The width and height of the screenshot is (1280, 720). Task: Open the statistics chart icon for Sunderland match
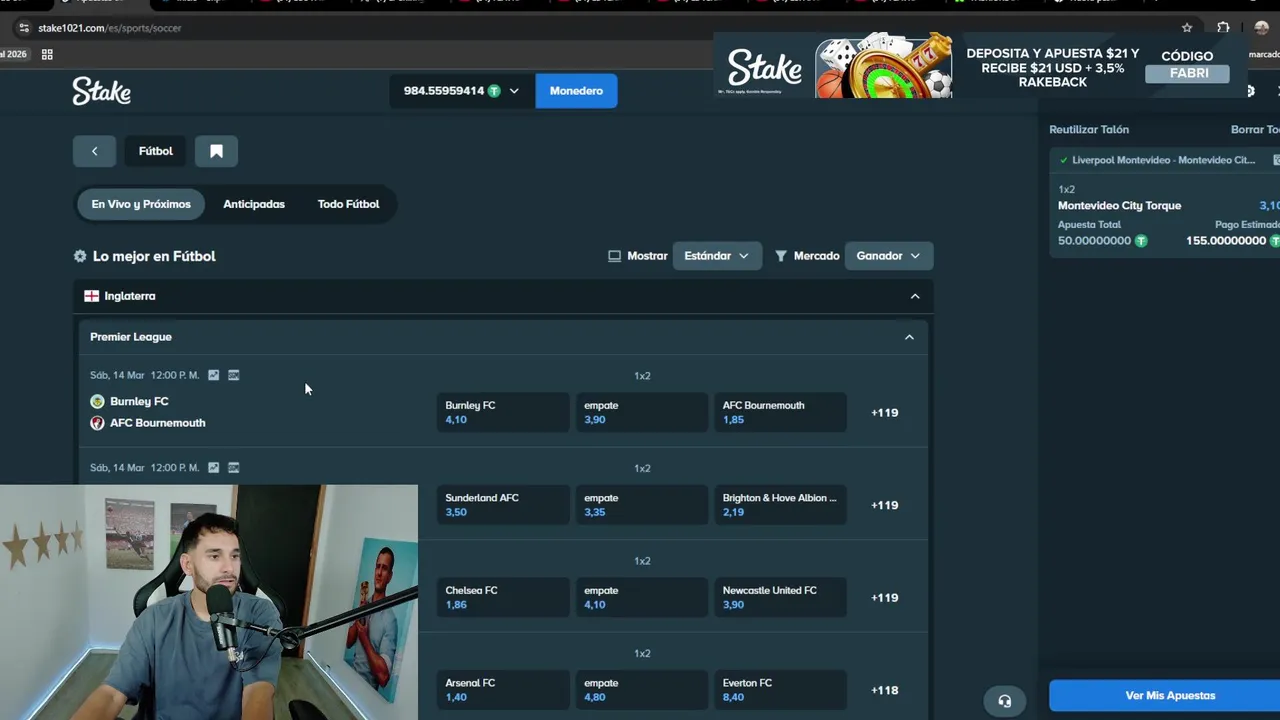pos(213,467)
